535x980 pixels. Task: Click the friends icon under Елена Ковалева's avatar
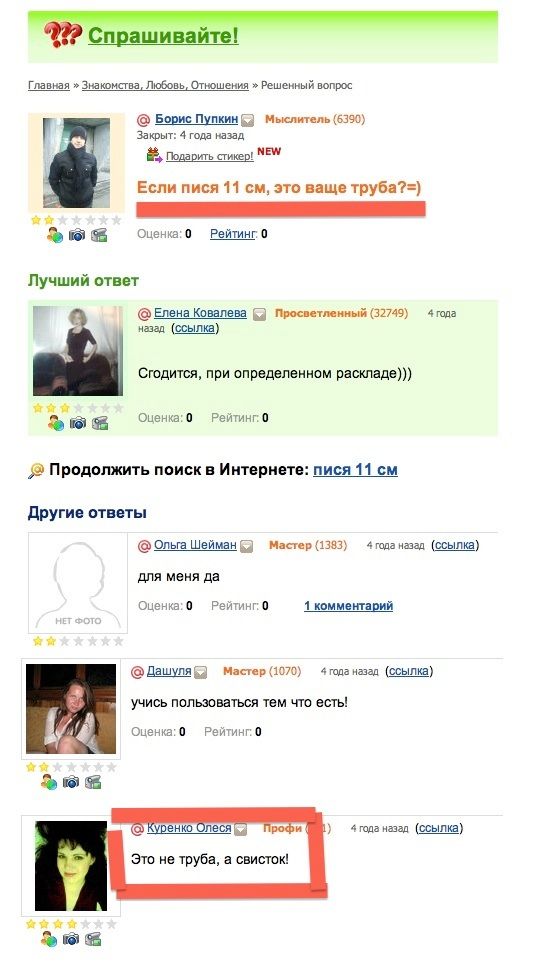click(56, 423)
